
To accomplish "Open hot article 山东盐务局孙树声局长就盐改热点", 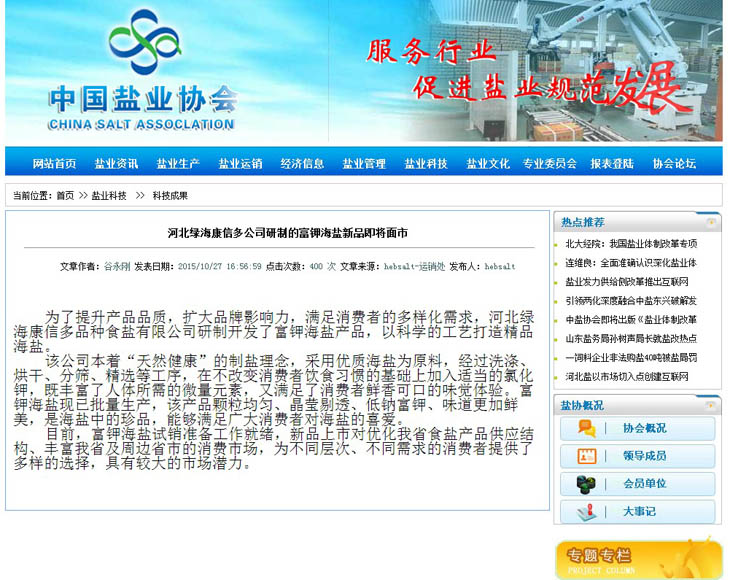I will (x=631, y=338).
